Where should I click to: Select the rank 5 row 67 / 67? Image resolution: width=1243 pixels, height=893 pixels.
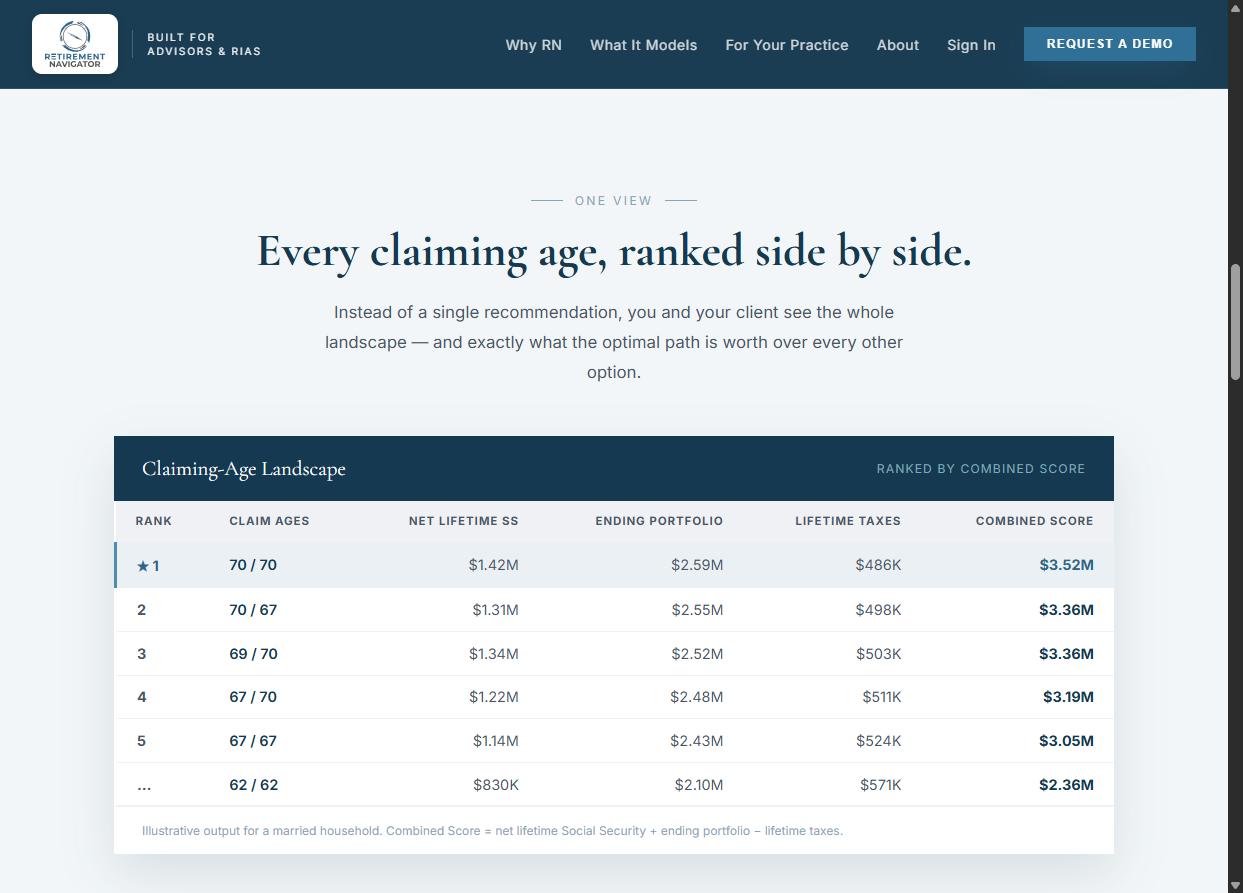[x=614, y=741]
